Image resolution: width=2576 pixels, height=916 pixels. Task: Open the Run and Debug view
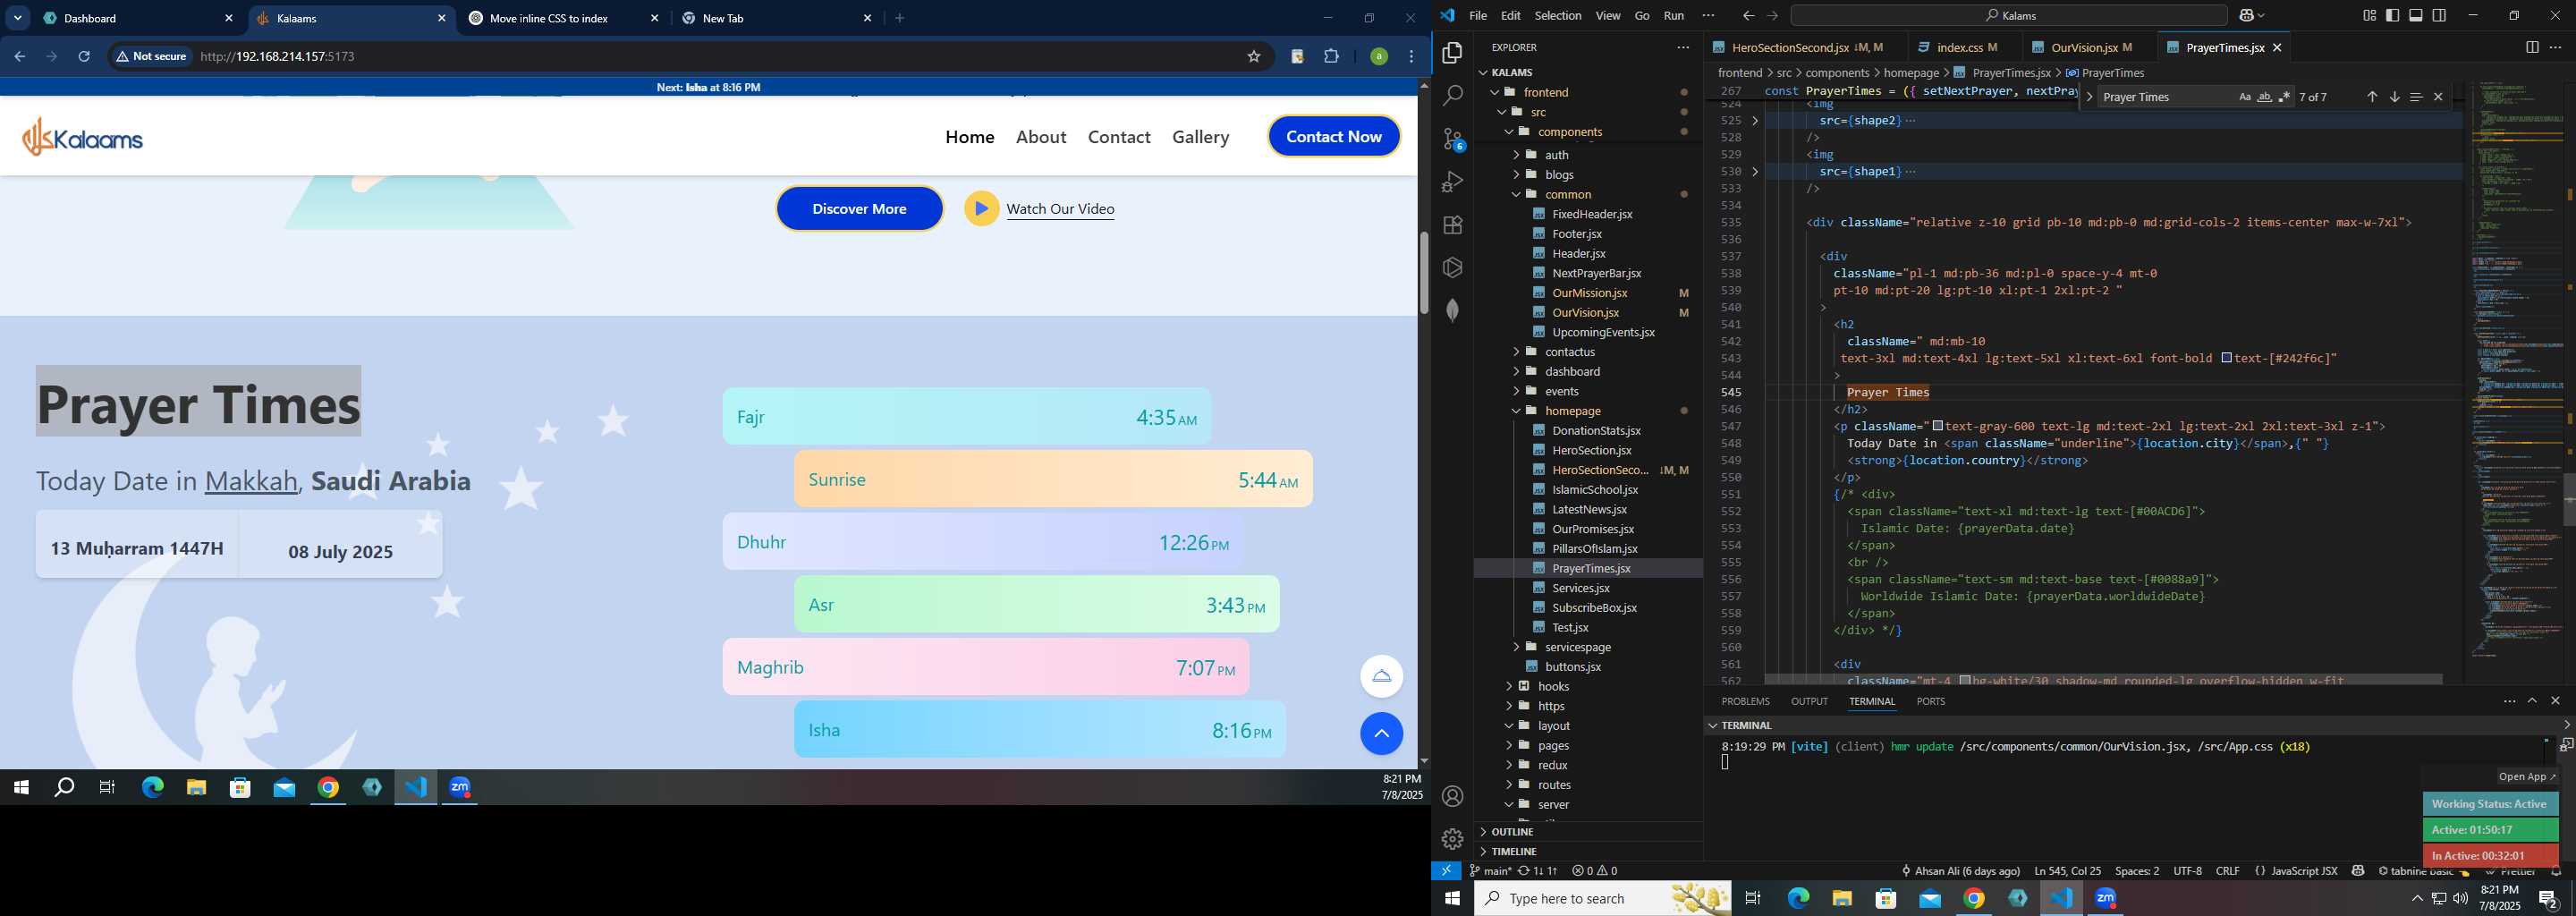point(1452,182)
